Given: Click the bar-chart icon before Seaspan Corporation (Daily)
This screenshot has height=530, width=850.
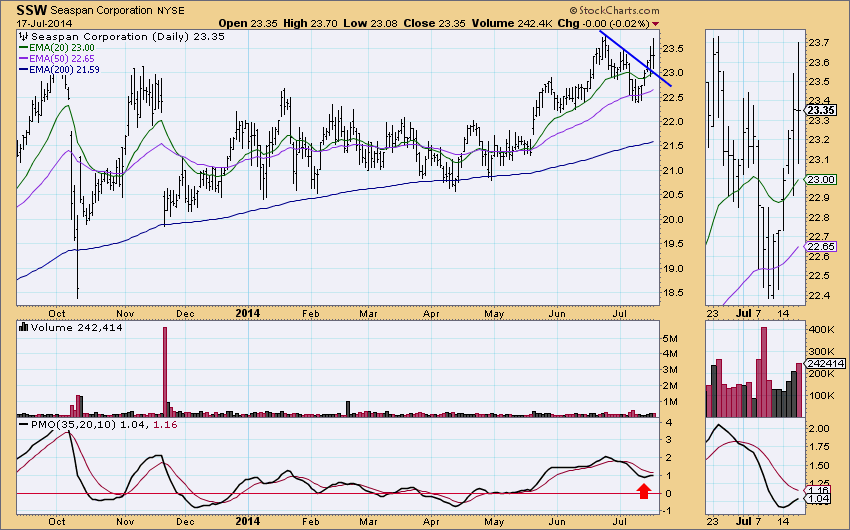Looking at the screenshot, I should pyautogui.click(x=23, y=36).
